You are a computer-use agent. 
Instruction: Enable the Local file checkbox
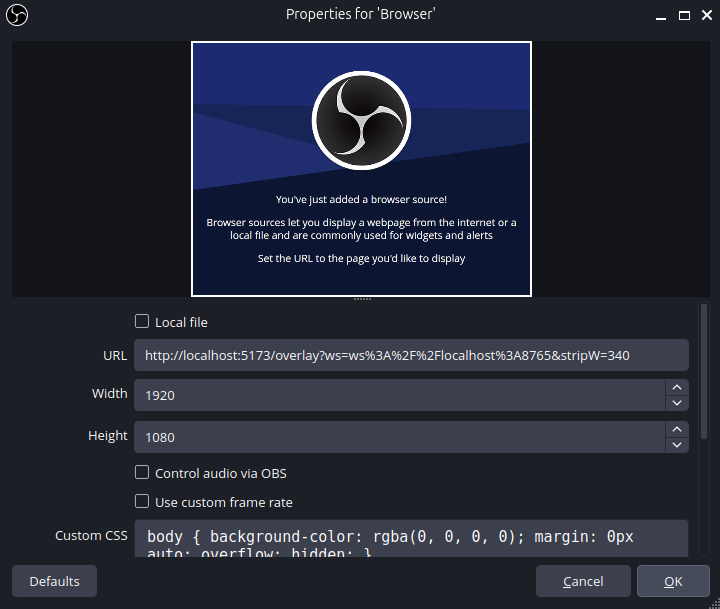142,321
